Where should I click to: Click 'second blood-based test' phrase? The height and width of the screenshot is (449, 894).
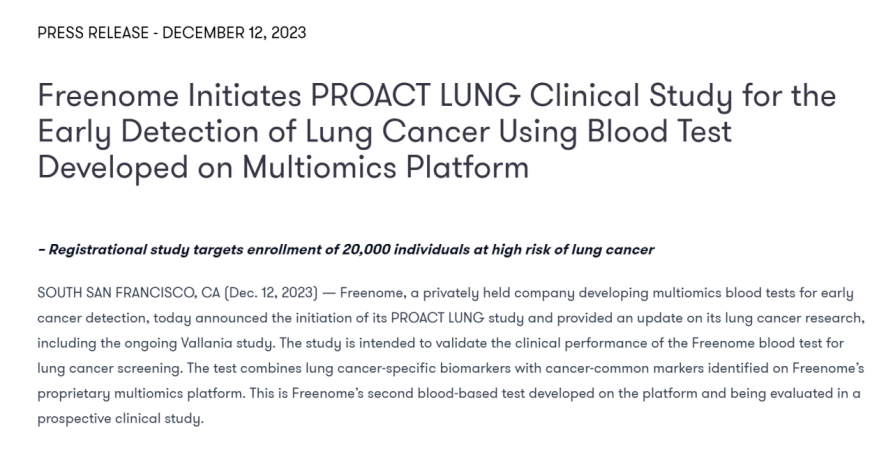pyautogui.click(x=446, y=393)
